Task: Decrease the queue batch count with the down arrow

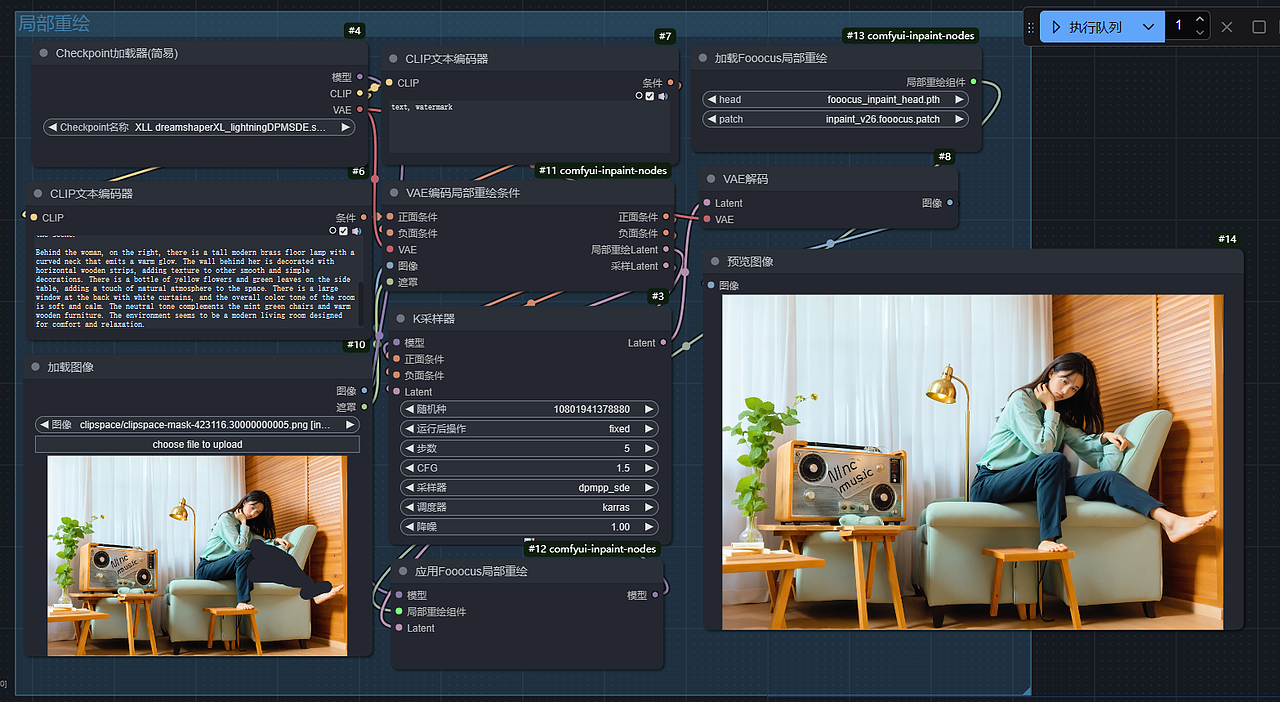Action: 1200,34
